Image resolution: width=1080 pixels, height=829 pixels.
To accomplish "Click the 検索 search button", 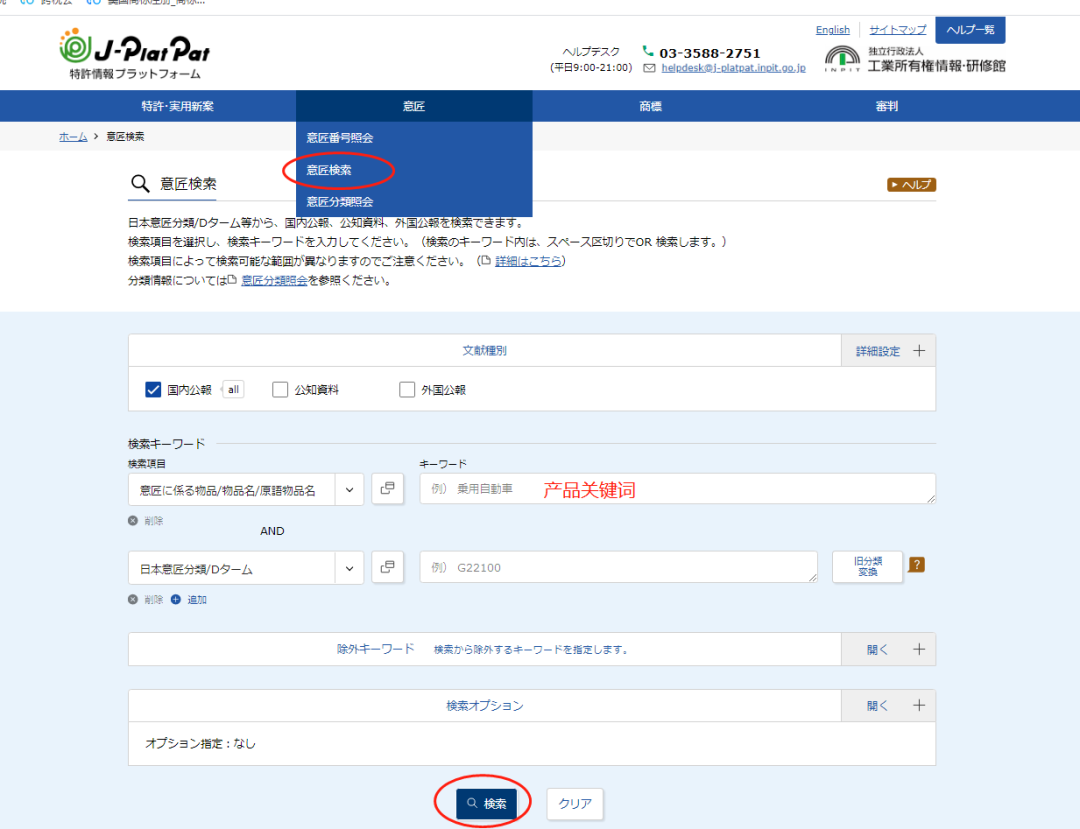I will [486, 804].
